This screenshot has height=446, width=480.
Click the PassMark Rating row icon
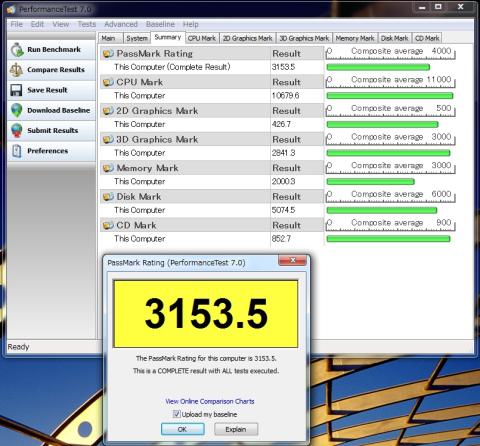(x=108, y=54)
